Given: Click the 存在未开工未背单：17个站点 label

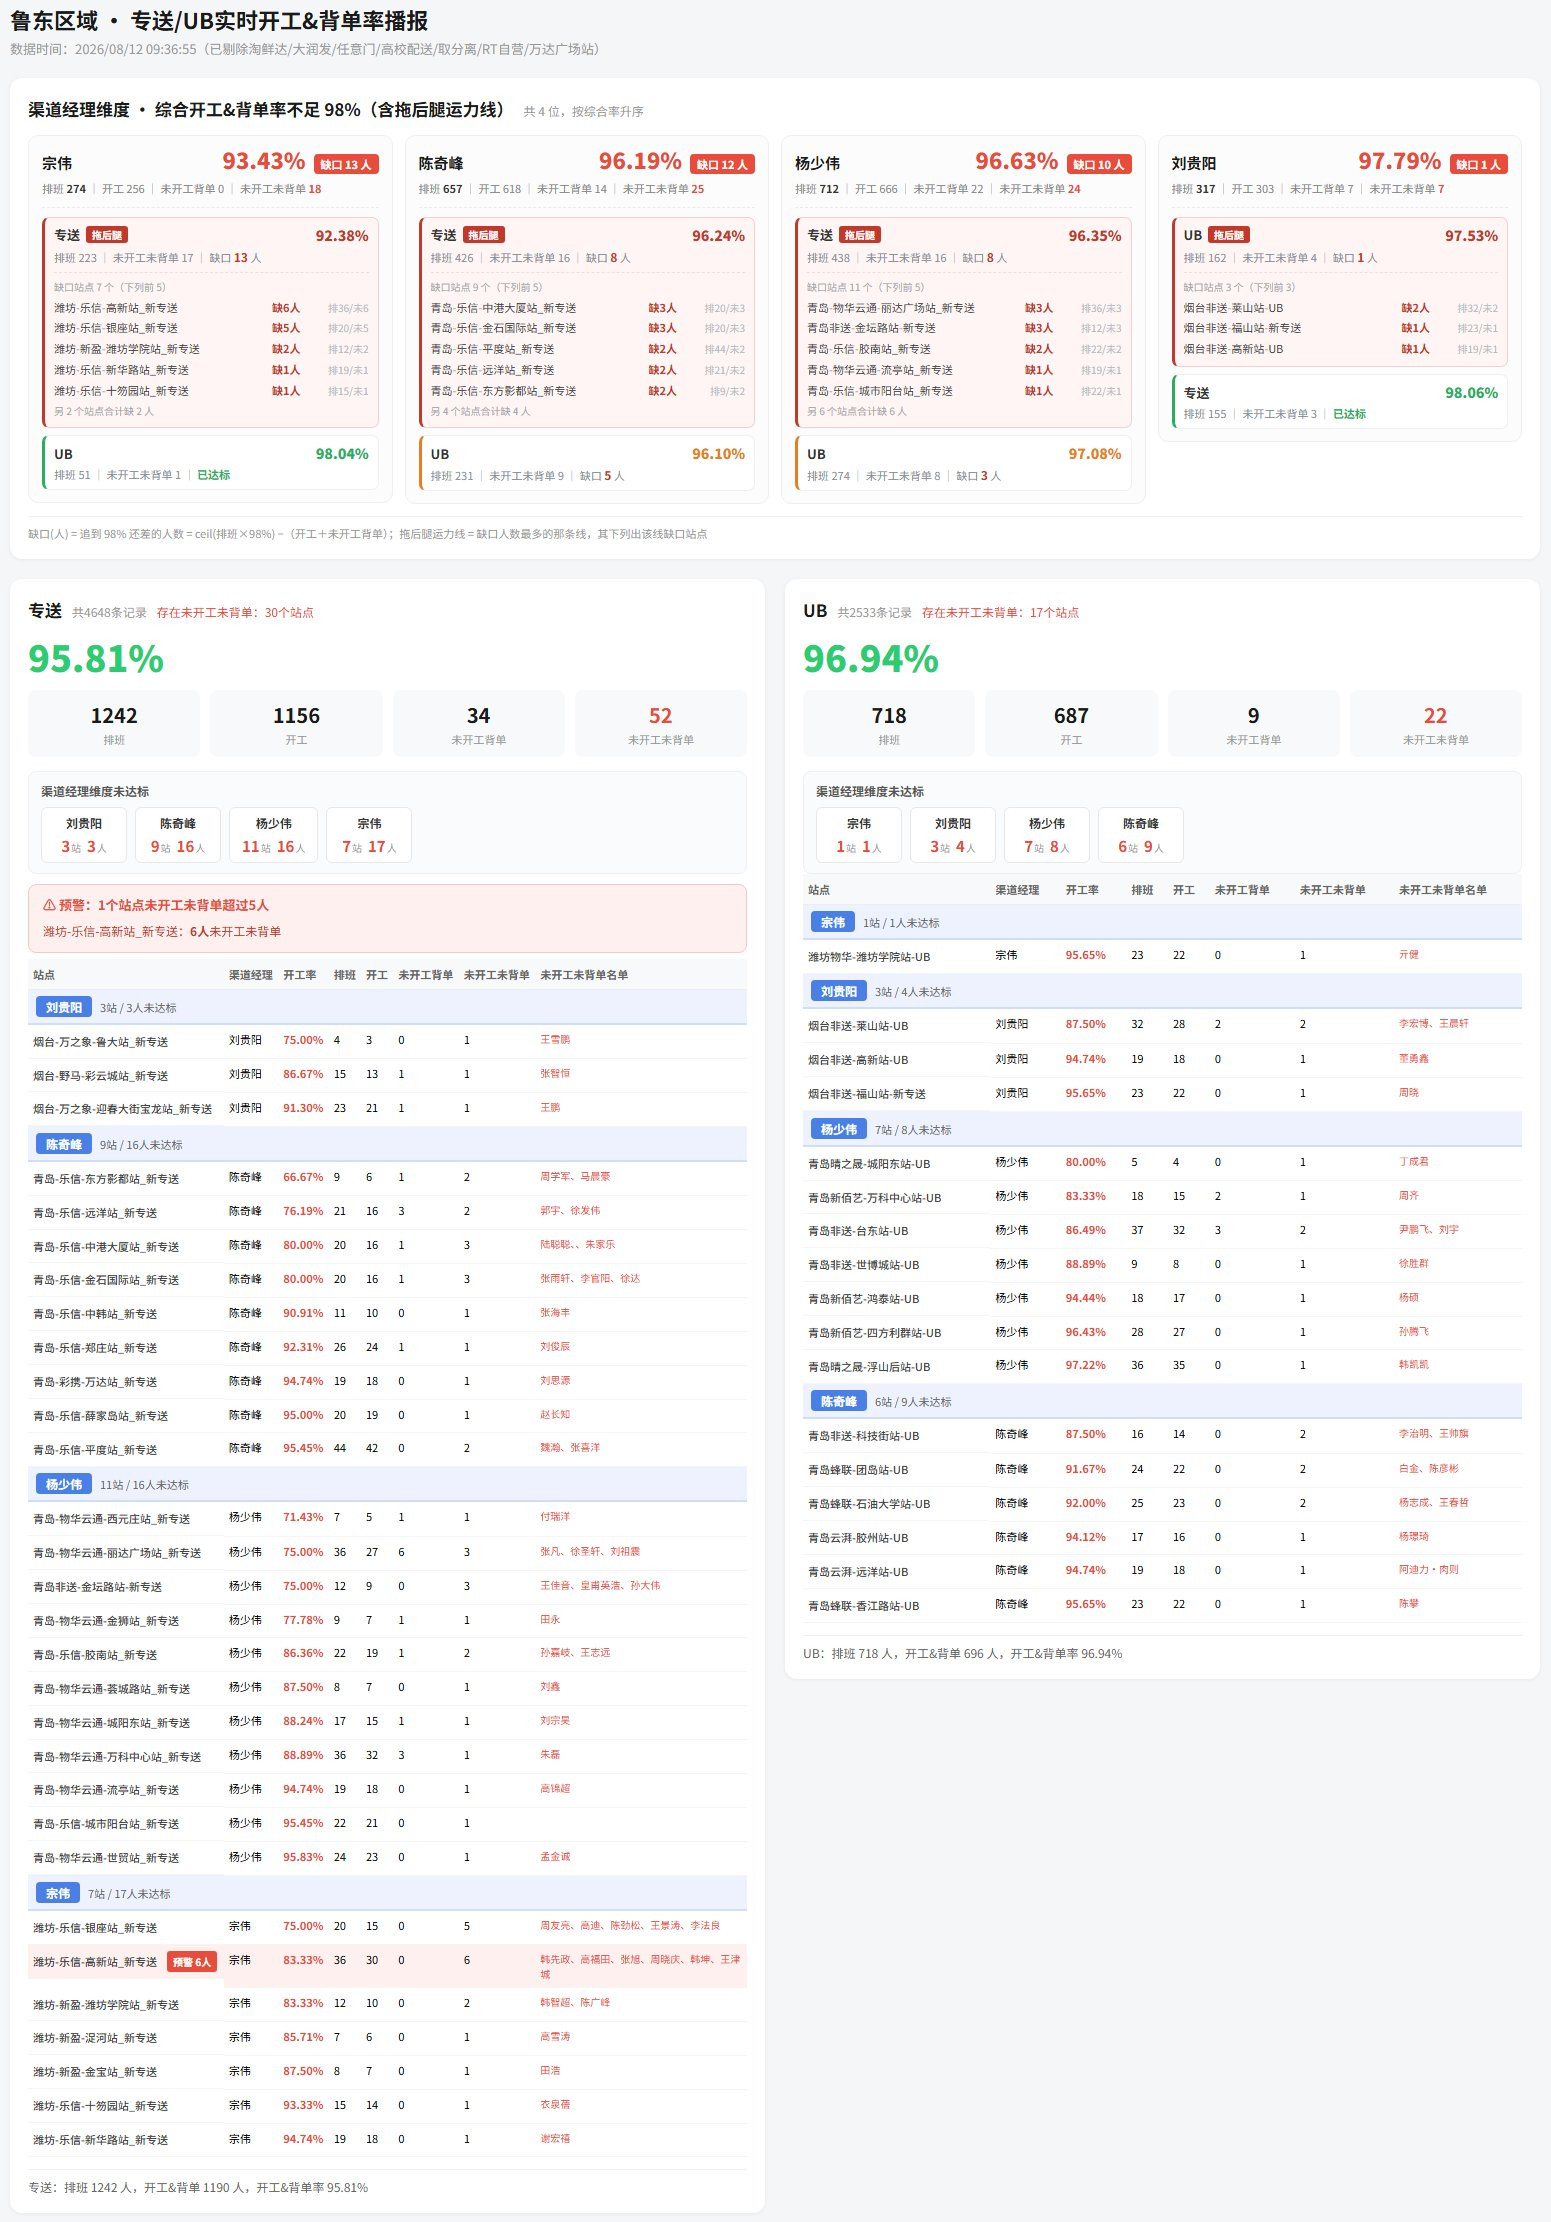Looking at the screenshot, I should click(x=1000, y=613).
